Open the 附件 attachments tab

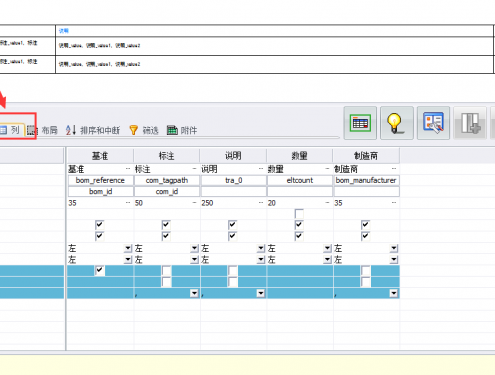coord(182,130)
